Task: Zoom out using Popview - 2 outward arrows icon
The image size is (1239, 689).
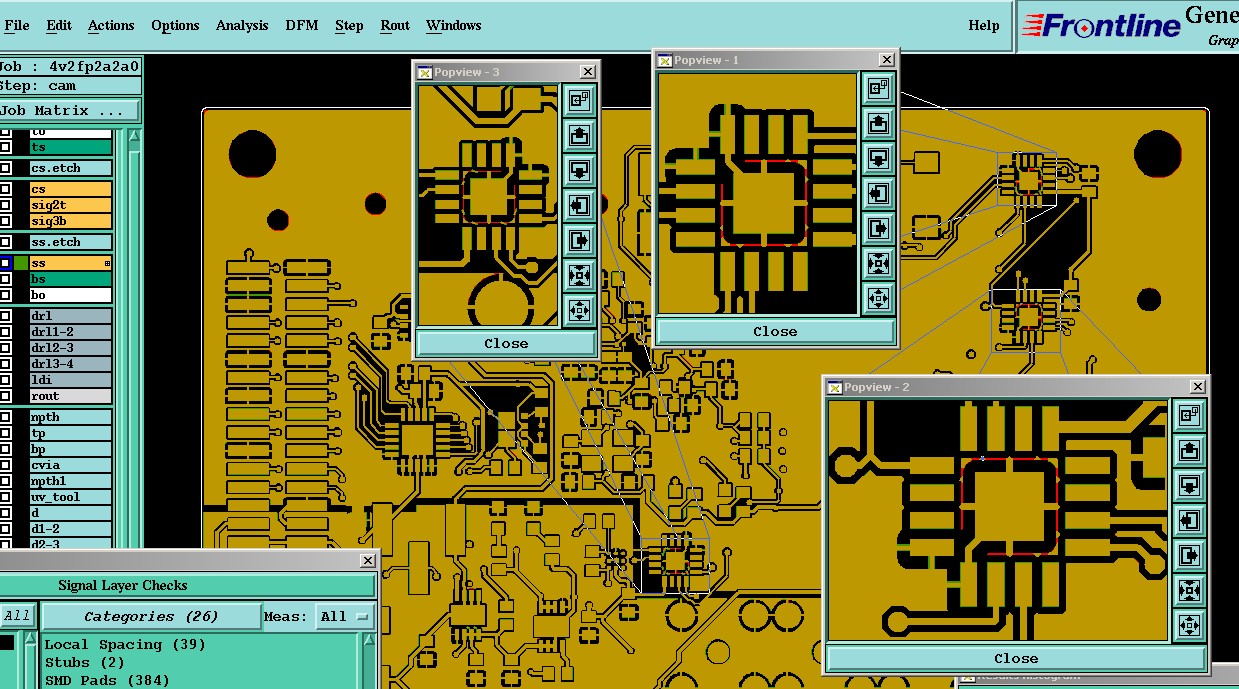Action: (x=1188, y=625)
